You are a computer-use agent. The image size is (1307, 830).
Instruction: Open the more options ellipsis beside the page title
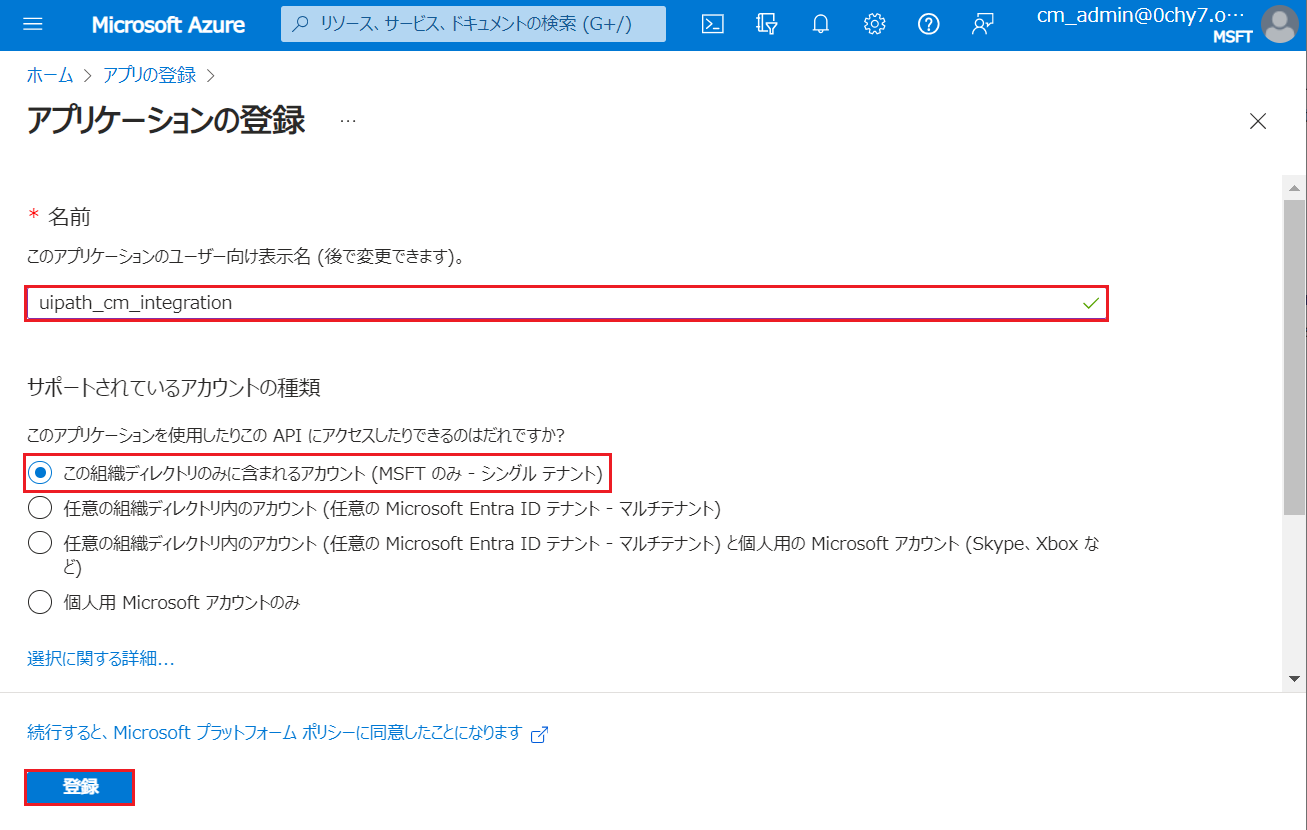point(348,121)
